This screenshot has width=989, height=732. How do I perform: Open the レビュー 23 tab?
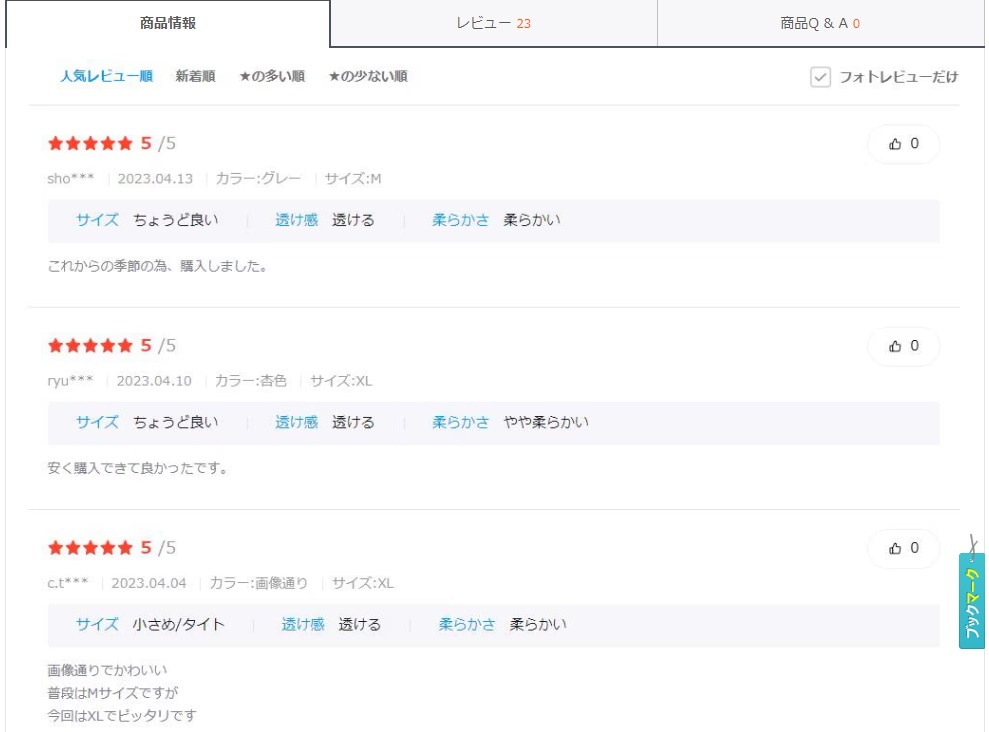[493, 23]
